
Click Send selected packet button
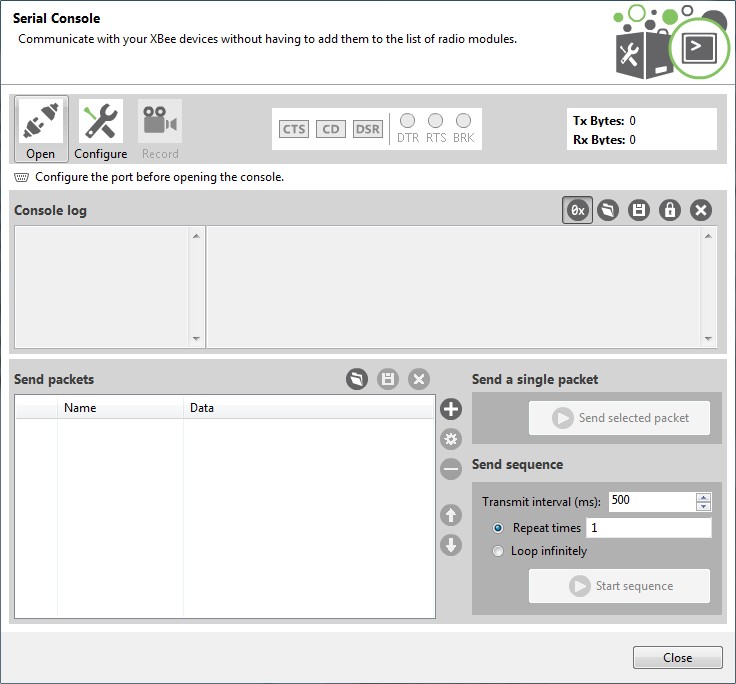pyautogui.click(x=619, y=418)
